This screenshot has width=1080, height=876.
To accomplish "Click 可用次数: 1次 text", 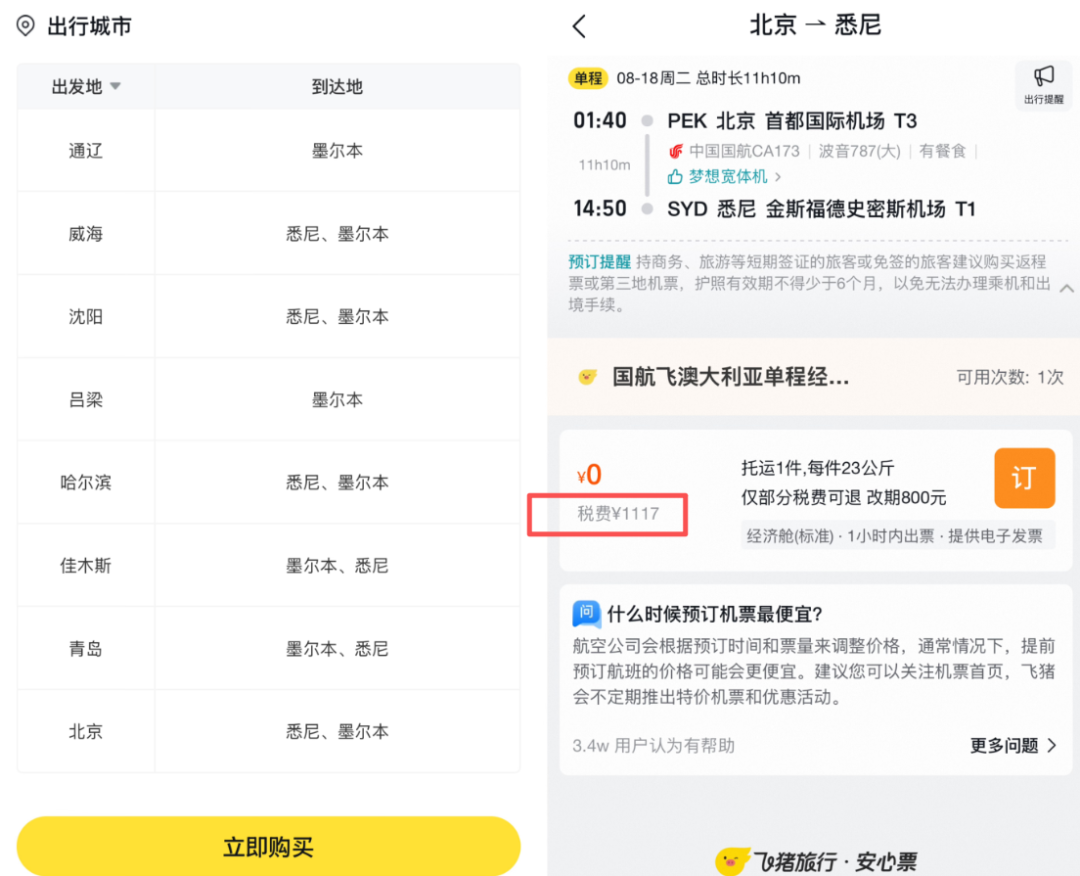I will tap(1010, 377).
